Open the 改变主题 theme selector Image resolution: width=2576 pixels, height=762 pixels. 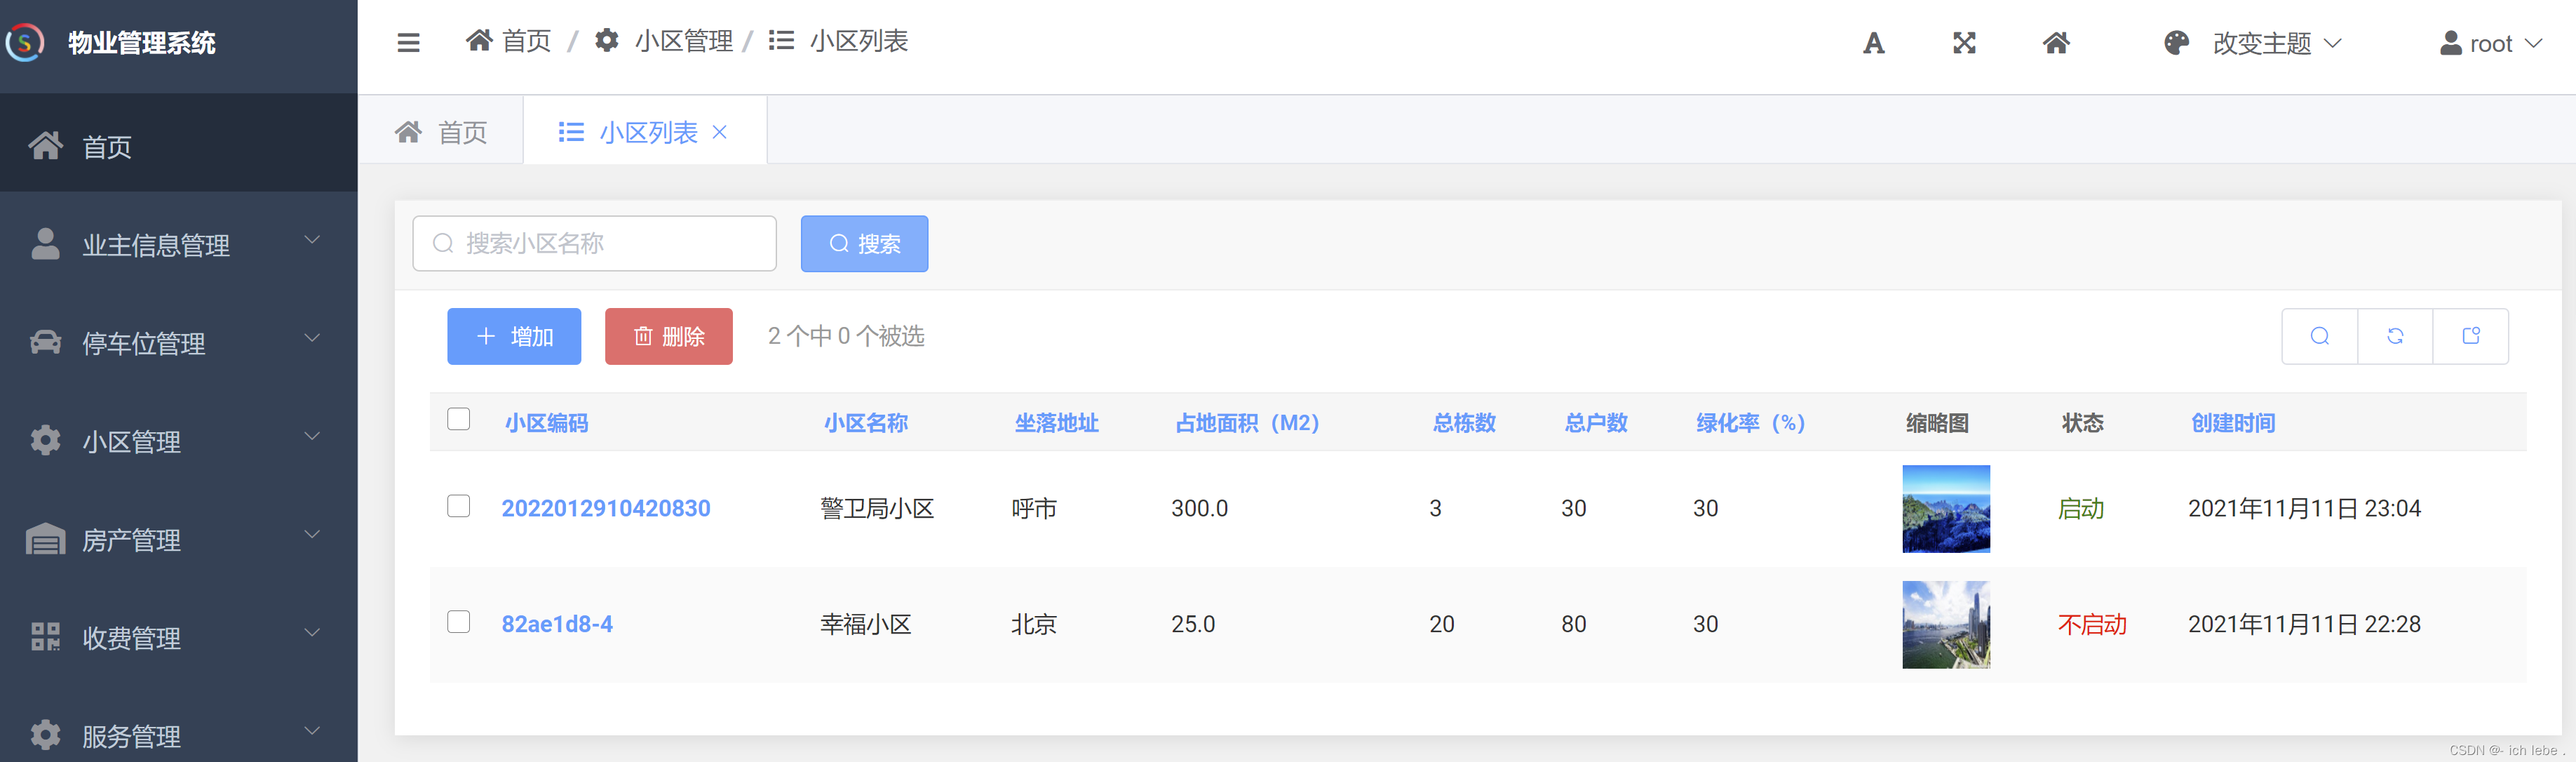click(2262, 43)
